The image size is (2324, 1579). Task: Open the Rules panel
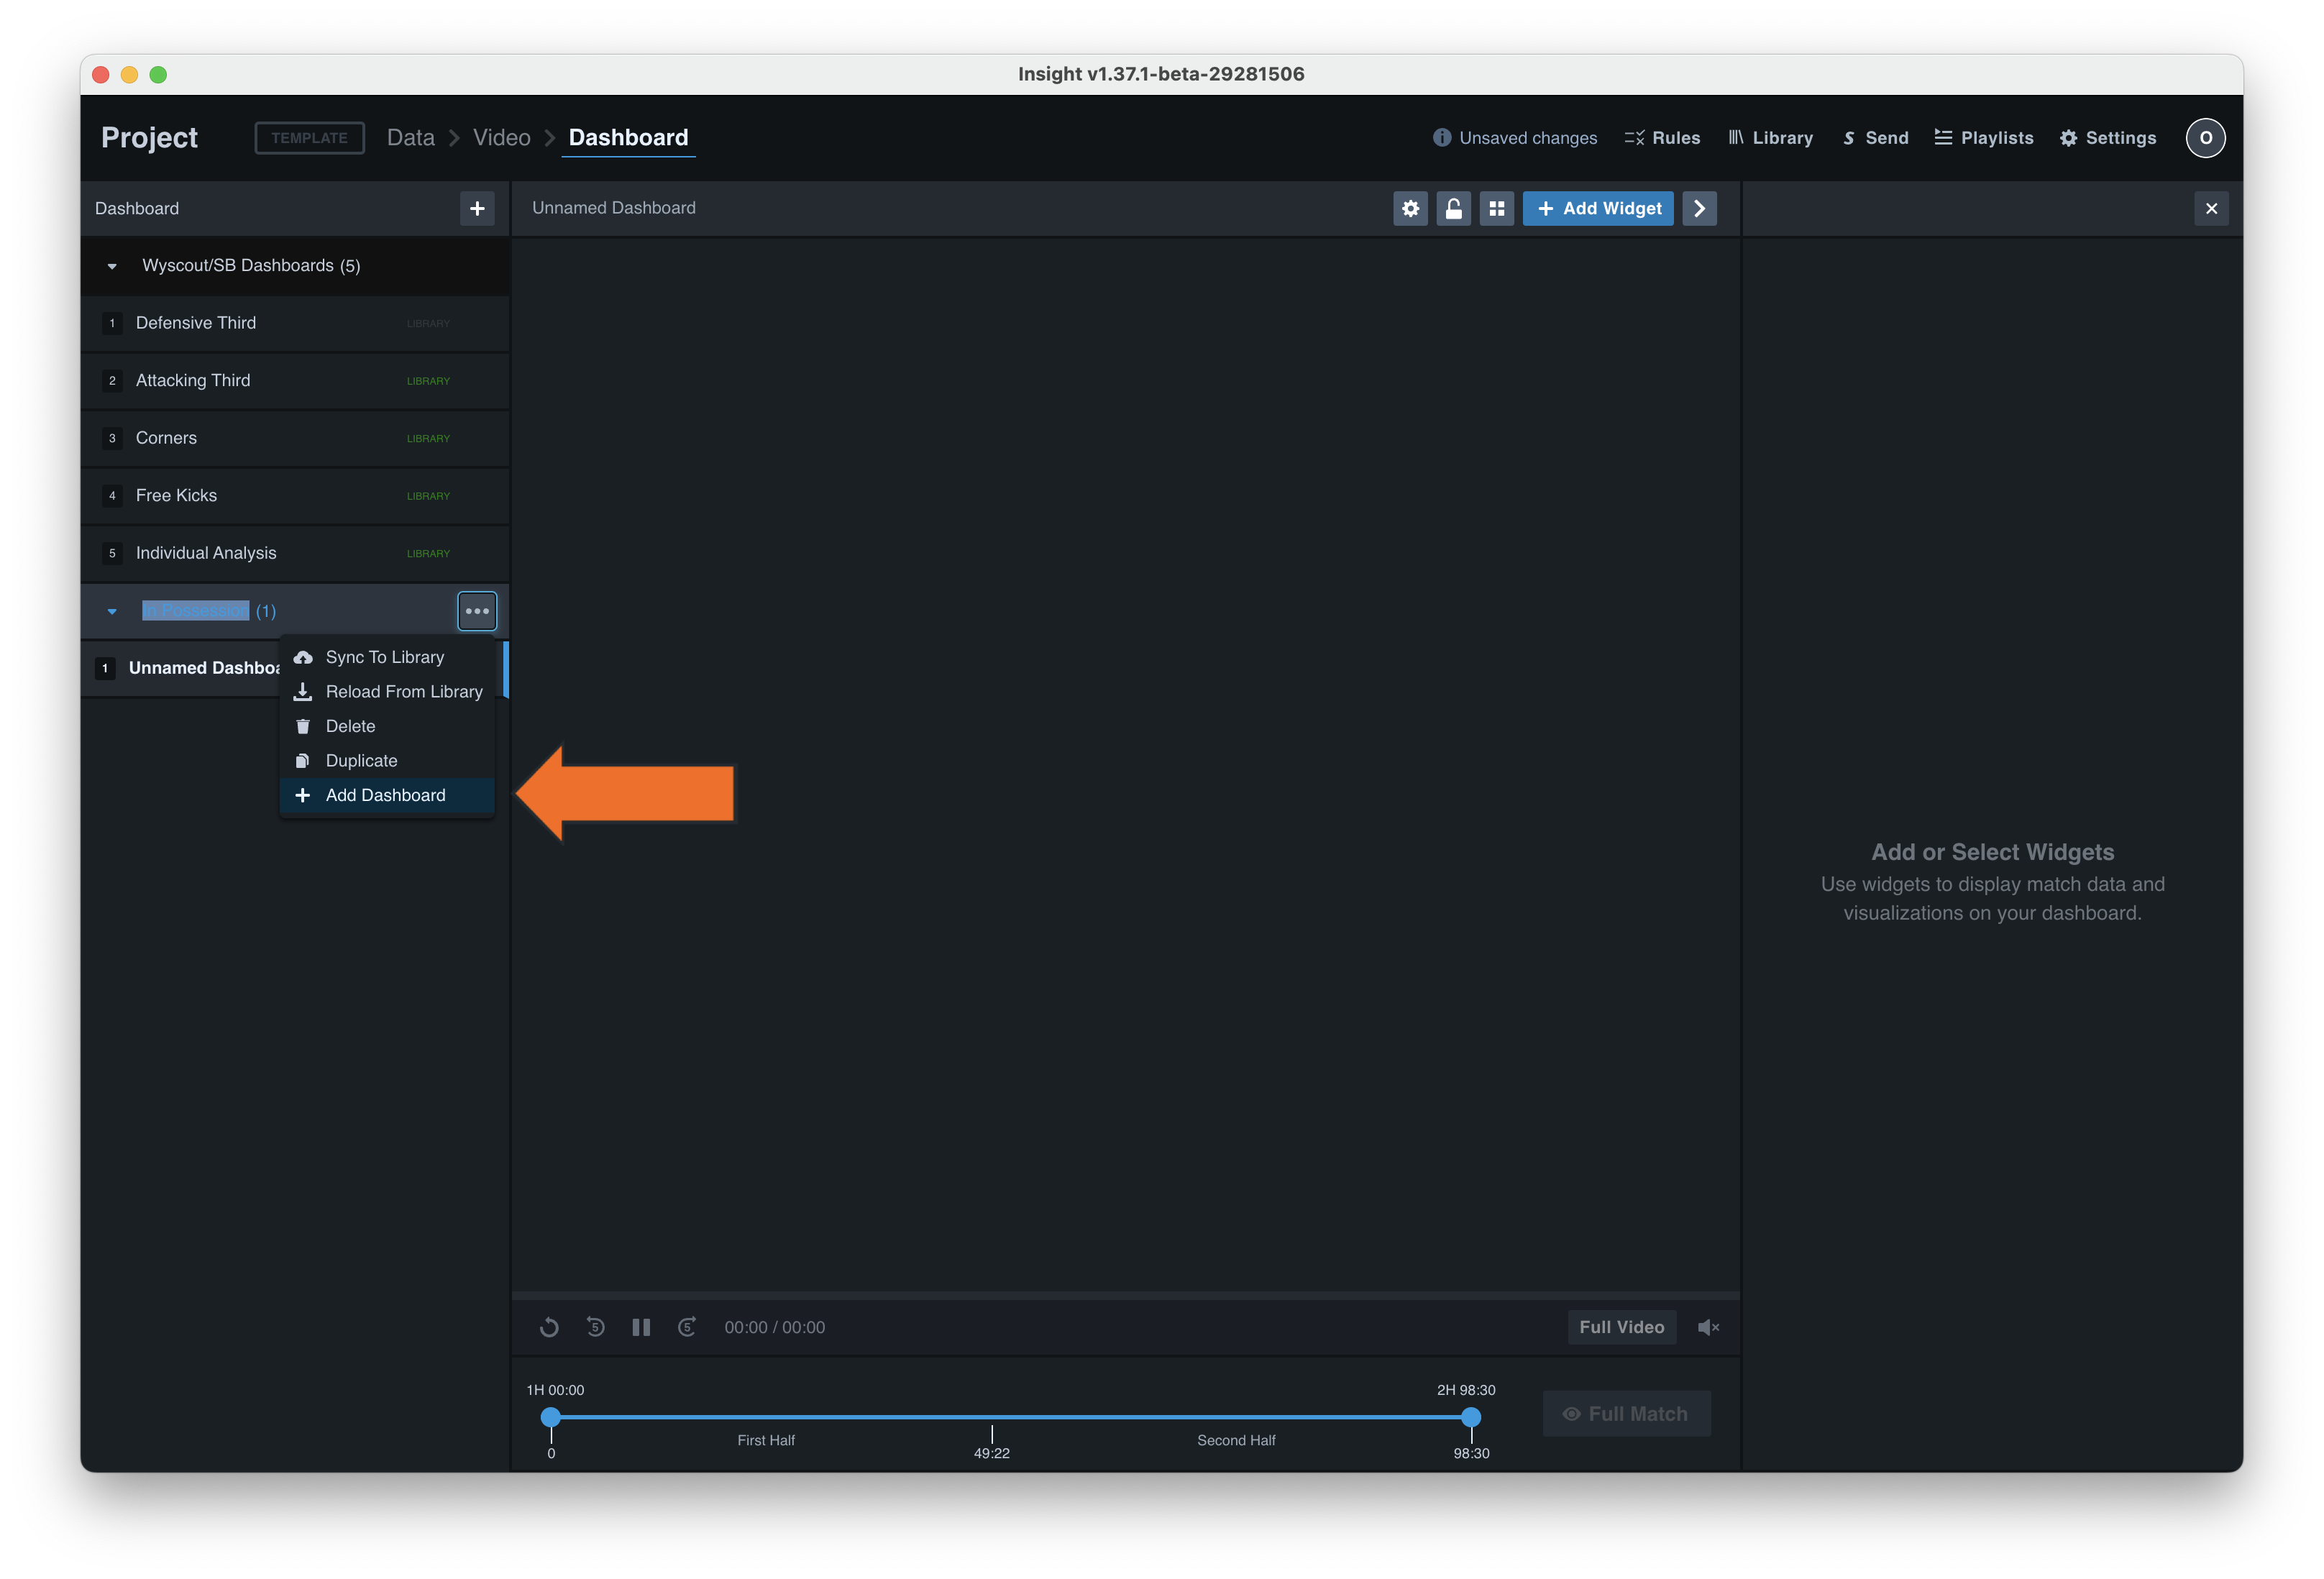[1662, 138]
